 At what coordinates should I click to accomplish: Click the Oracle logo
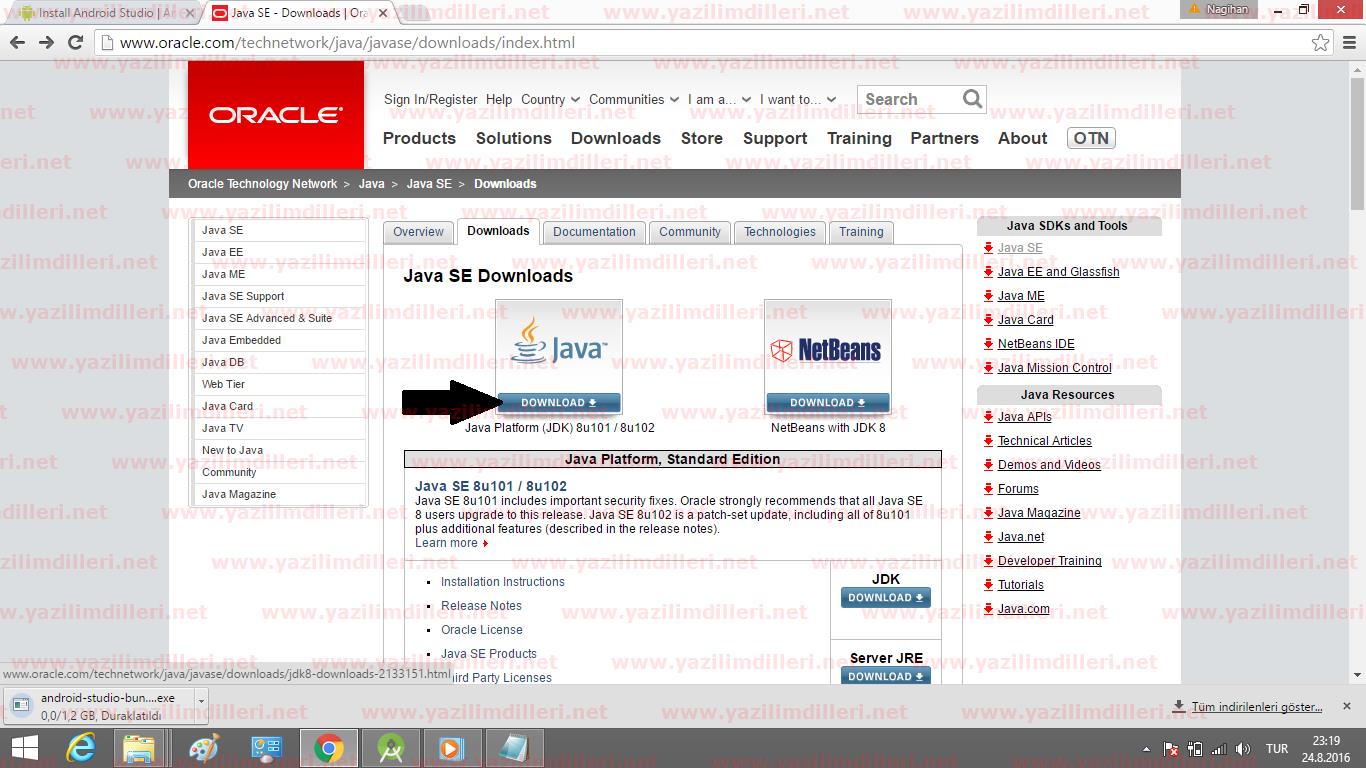(x=276, y=115)
